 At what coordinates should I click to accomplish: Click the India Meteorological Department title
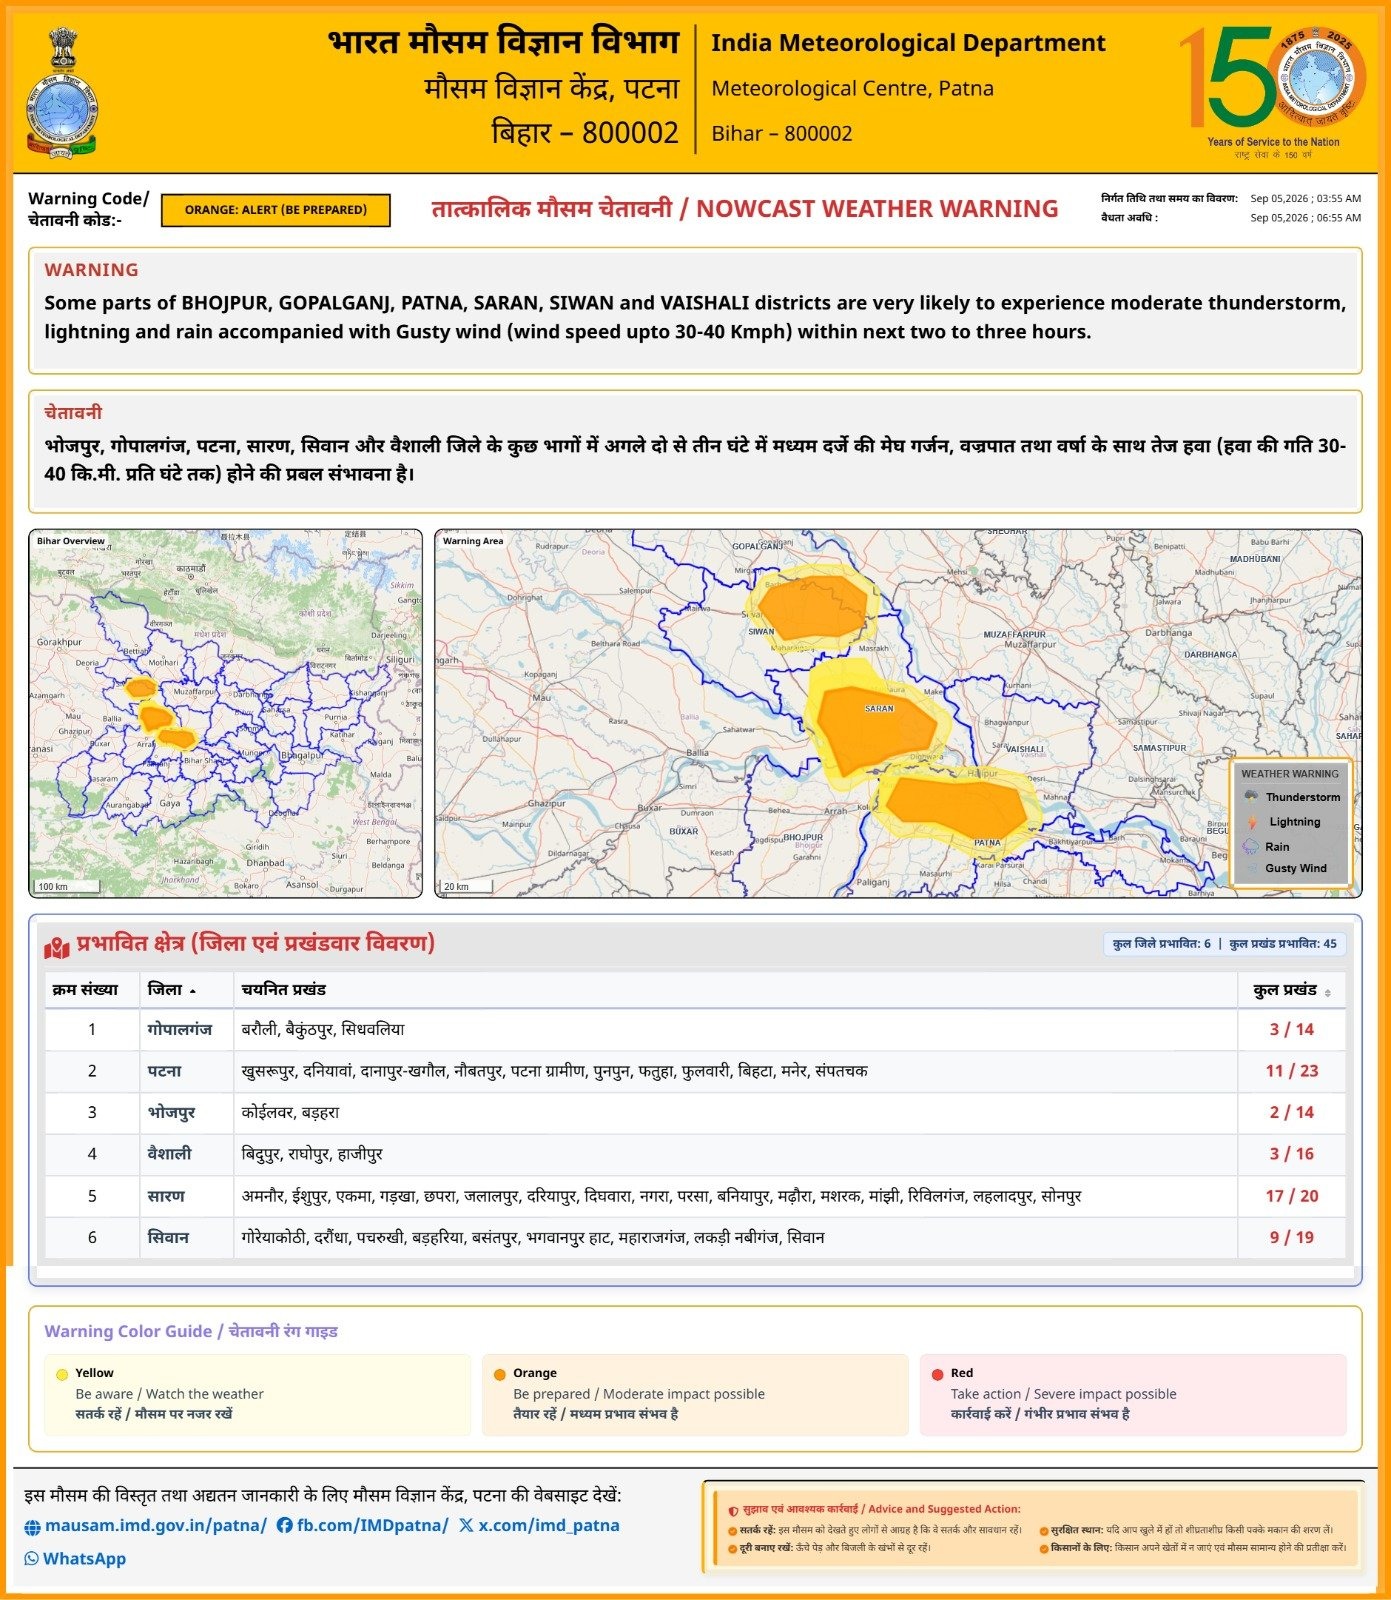click(908, 43)
